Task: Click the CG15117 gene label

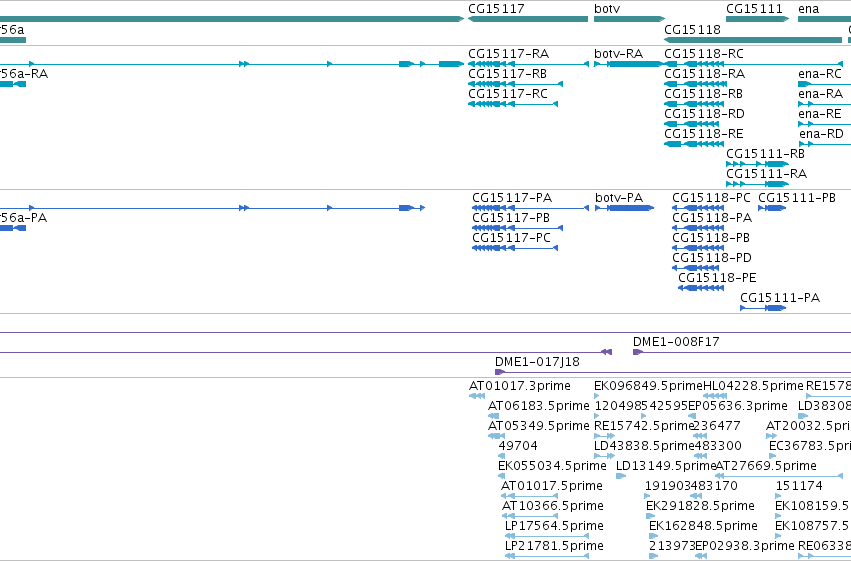Action: pos(496,9)
